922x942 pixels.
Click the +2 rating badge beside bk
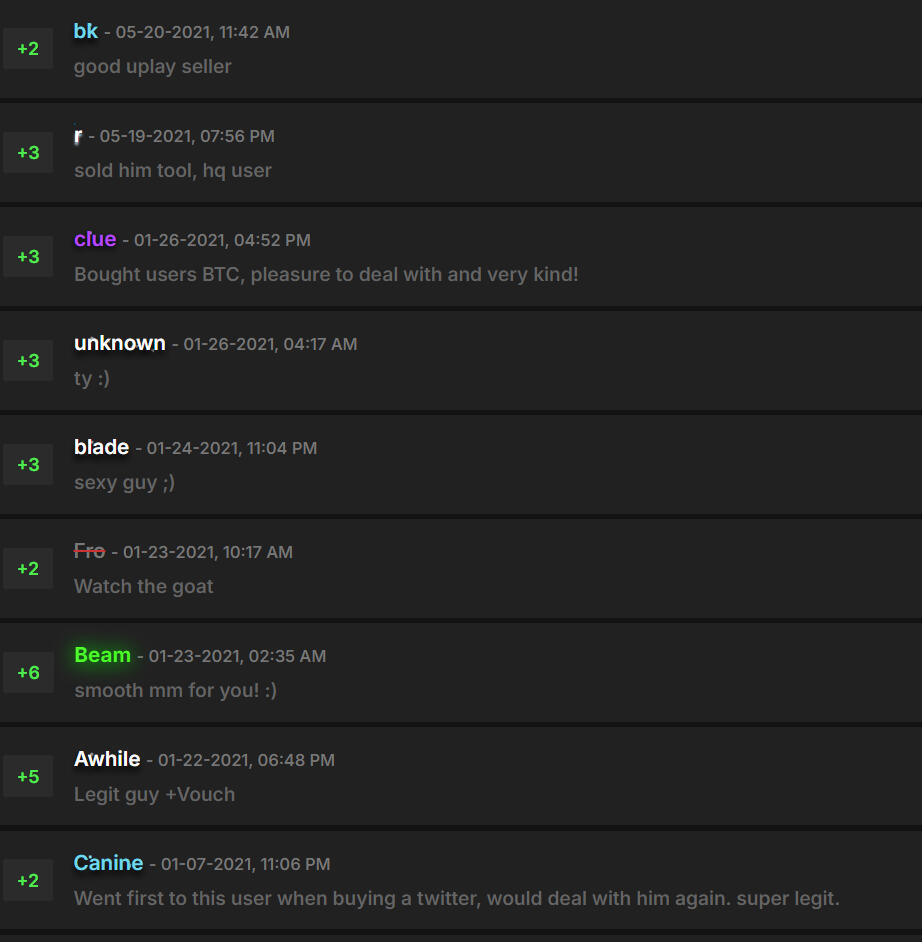click(x=28, y=48)
